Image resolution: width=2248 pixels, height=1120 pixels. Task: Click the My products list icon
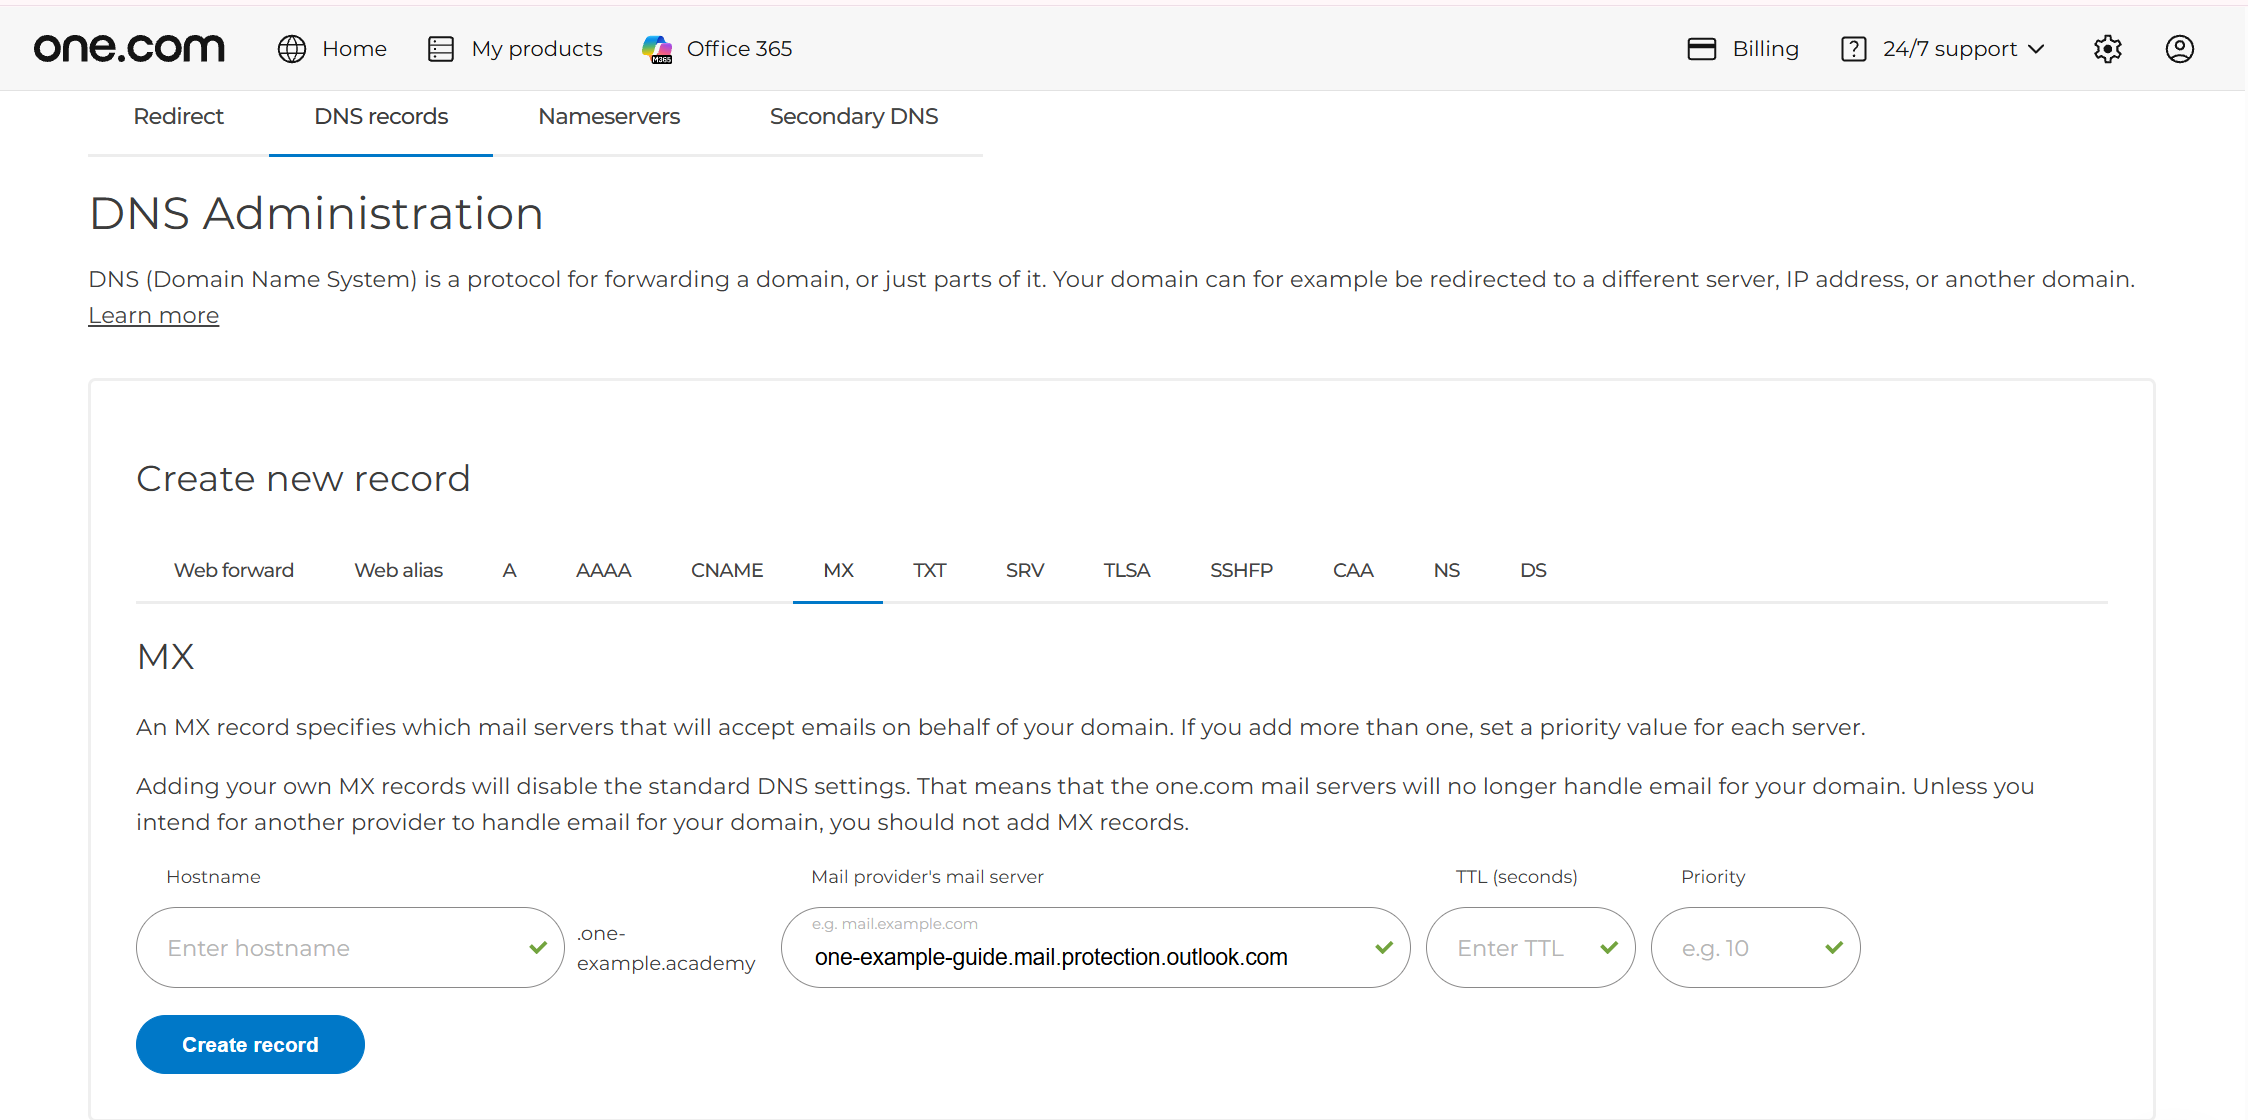[x=441, y=49]
